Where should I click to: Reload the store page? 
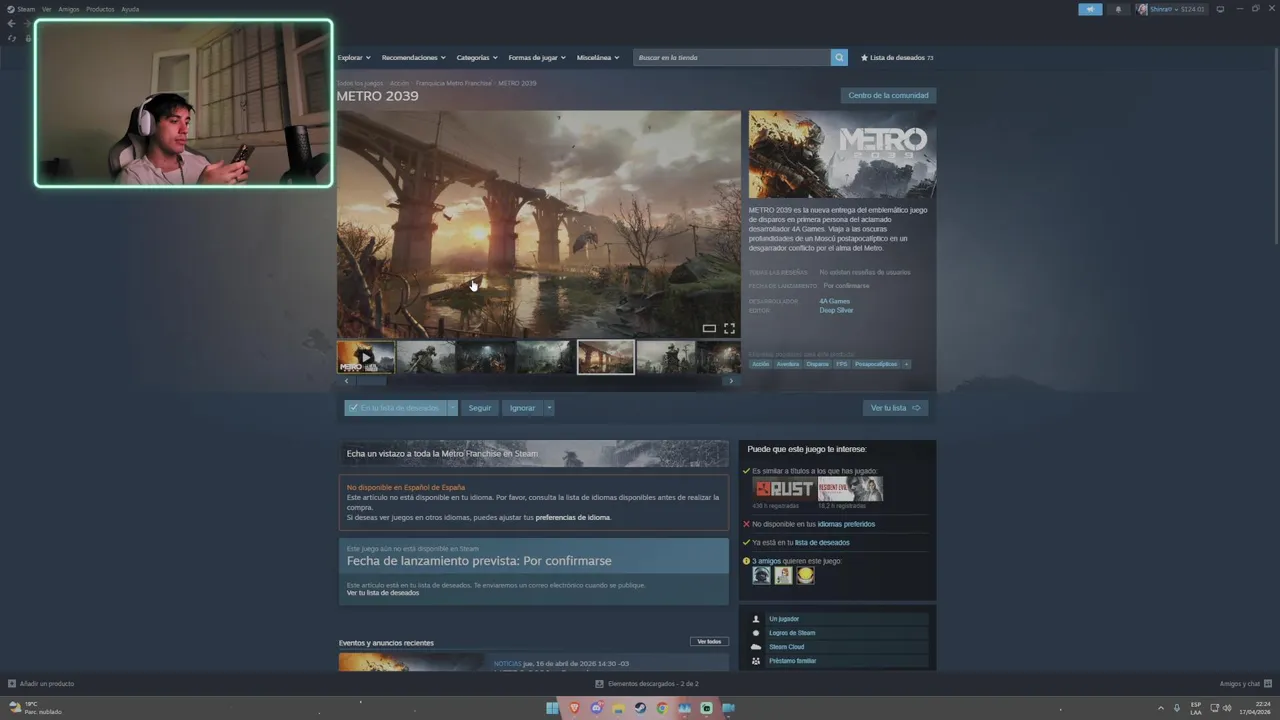[12, 38]
